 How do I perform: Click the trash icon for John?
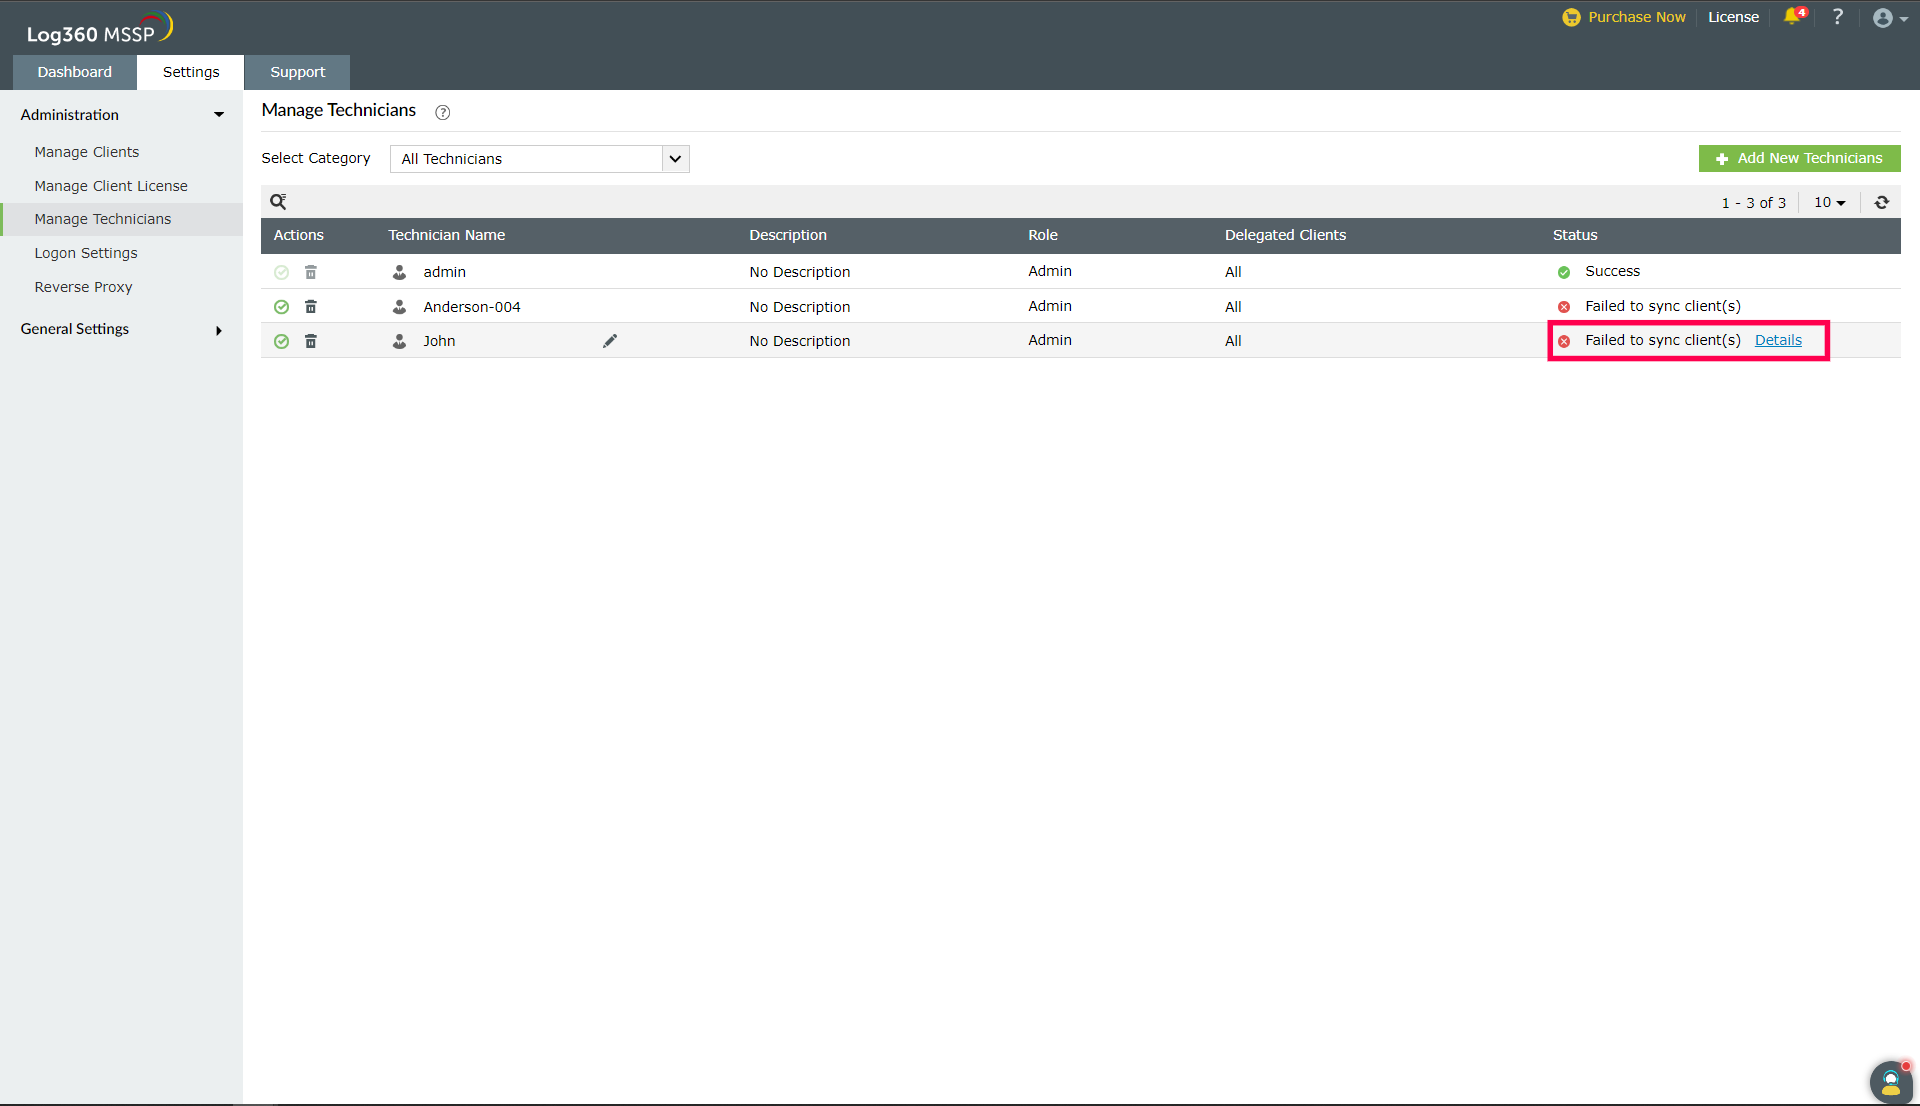tap(311, 341)
